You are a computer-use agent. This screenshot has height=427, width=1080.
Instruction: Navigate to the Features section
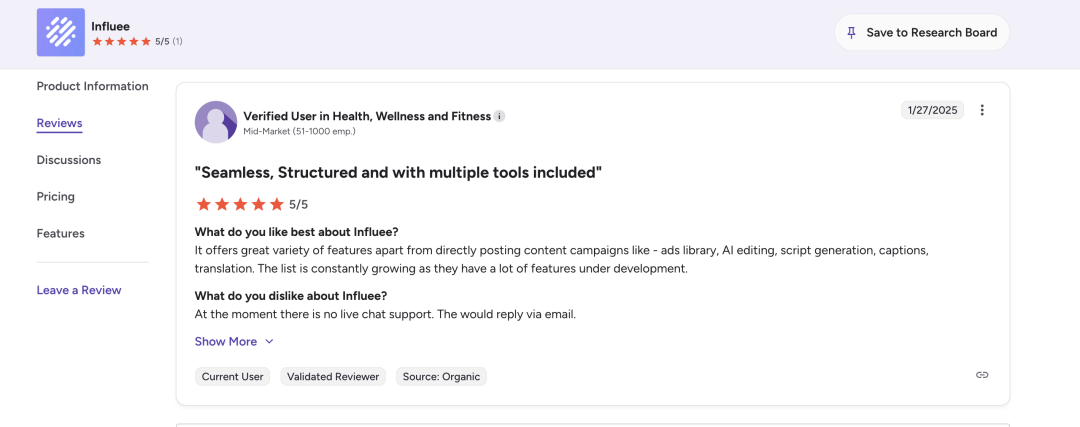coord(61,233)
